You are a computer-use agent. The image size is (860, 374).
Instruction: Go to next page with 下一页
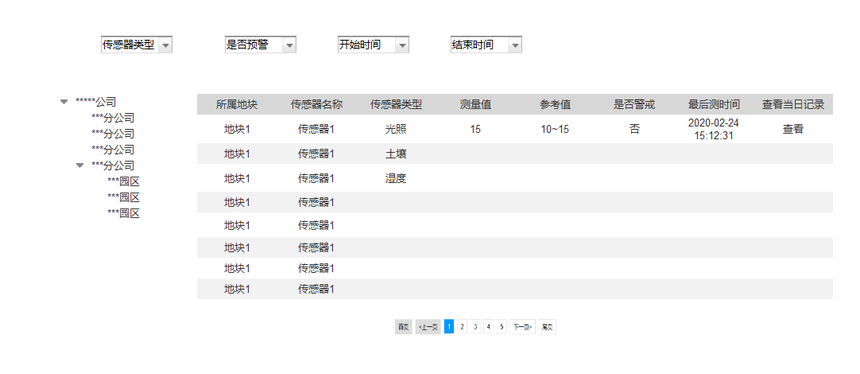coord(522,327)
